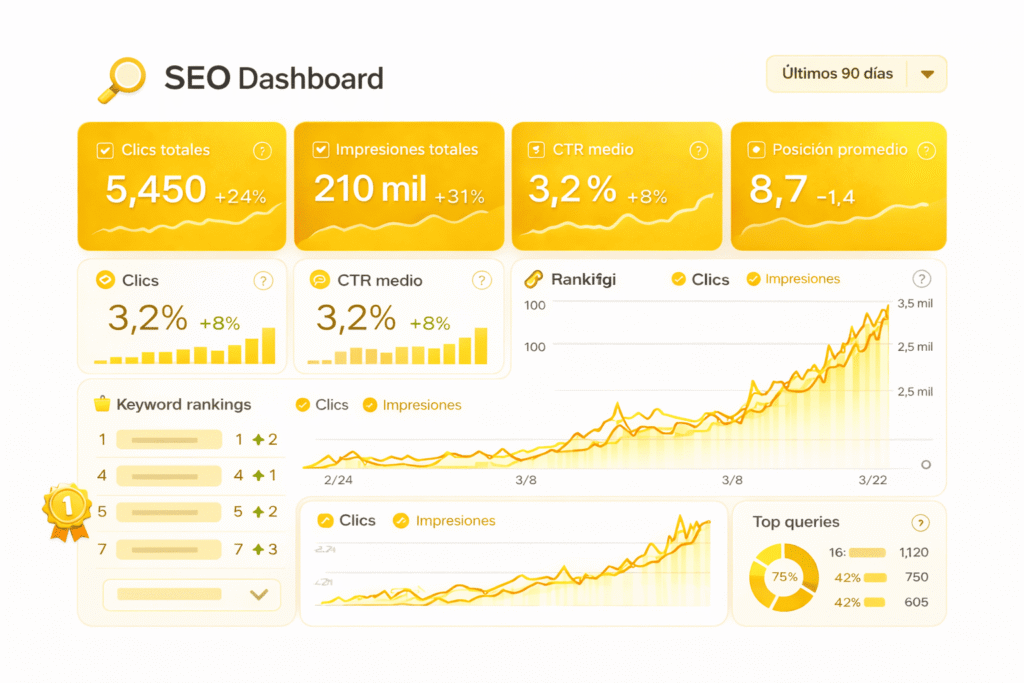Screen dimensions: 1024x683
Task: Open help for Clics totales card
Action: click(x=262, y=151)
